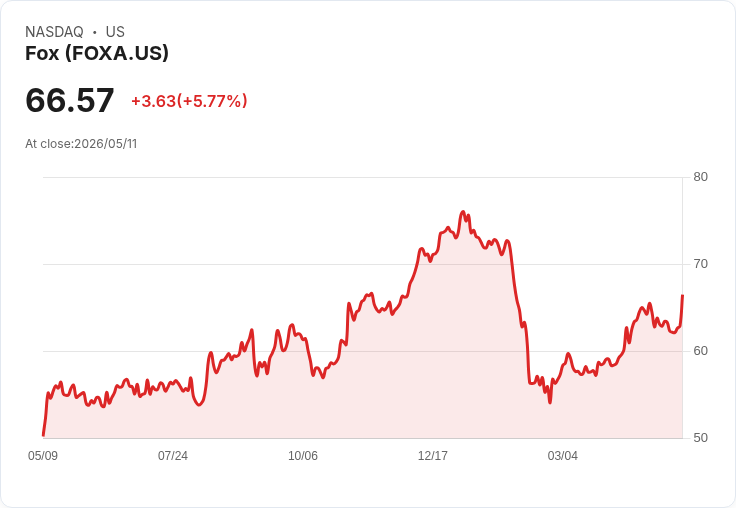Click the rightmost endpoint of the price line

[x=682, y=295]
